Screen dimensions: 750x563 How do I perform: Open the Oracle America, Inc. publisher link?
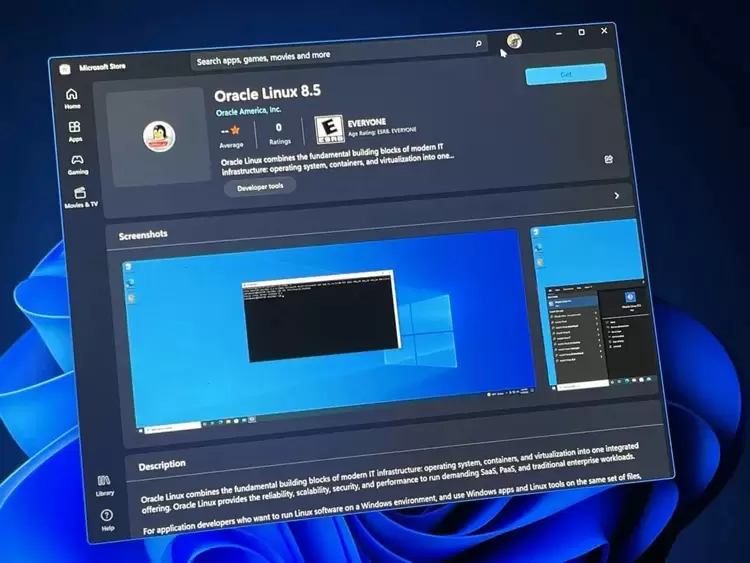247,110
